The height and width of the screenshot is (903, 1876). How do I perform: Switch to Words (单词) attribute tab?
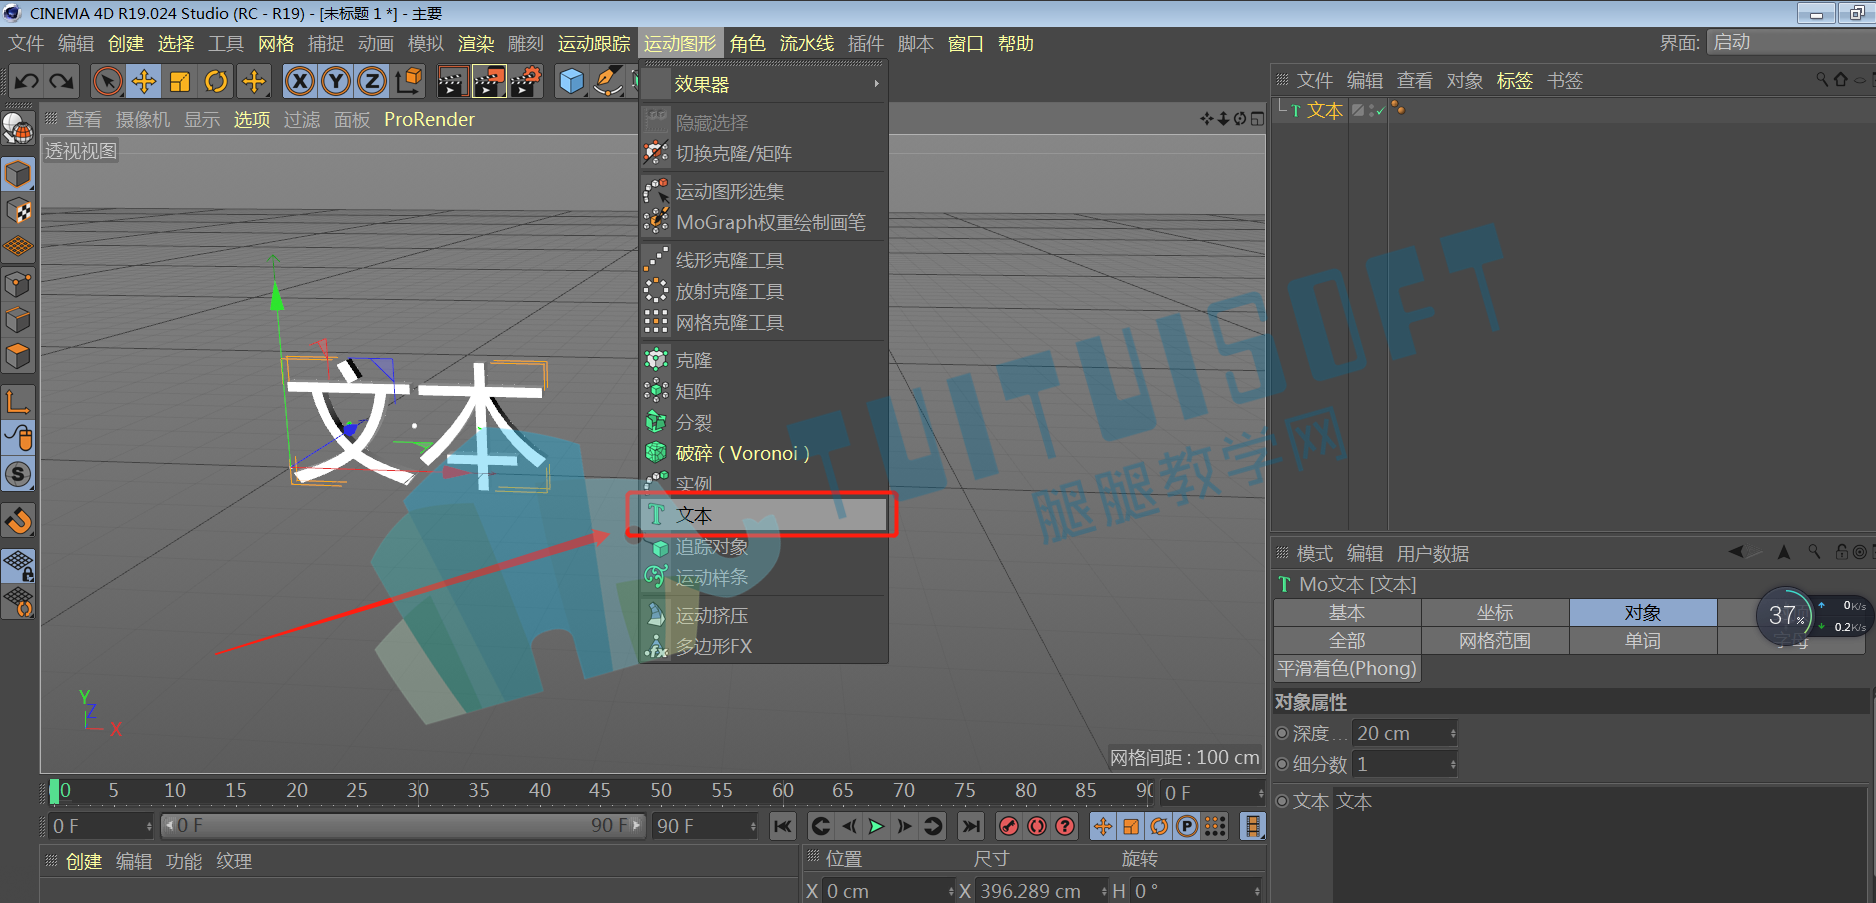click(x=1643, y=640)
